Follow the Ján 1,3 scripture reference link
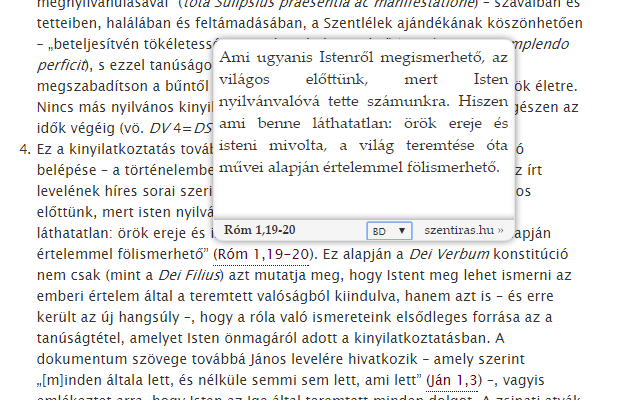 point(451,380)
